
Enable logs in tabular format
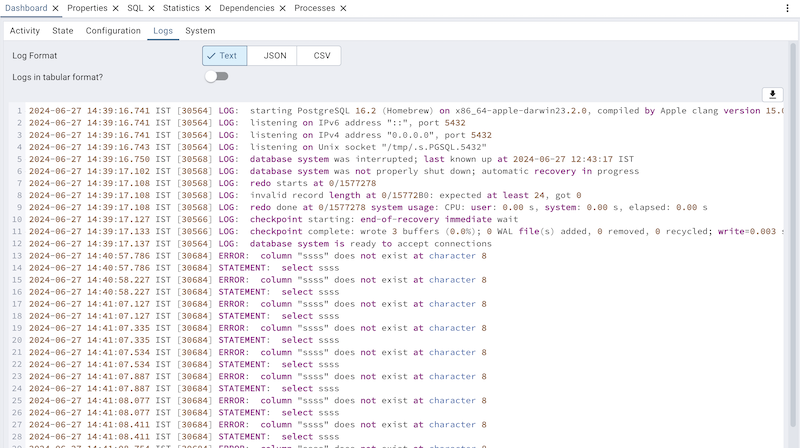(x=216, y=76)
